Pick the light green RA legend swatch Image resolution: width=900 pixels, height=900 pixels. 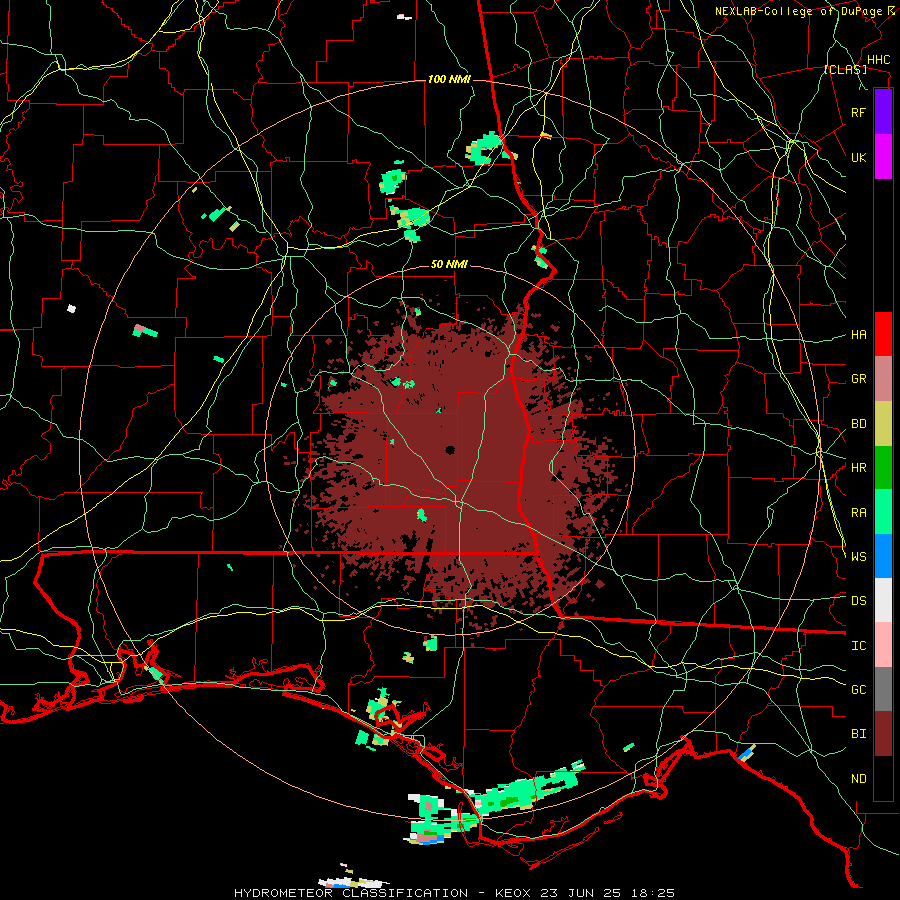point(883,512)
